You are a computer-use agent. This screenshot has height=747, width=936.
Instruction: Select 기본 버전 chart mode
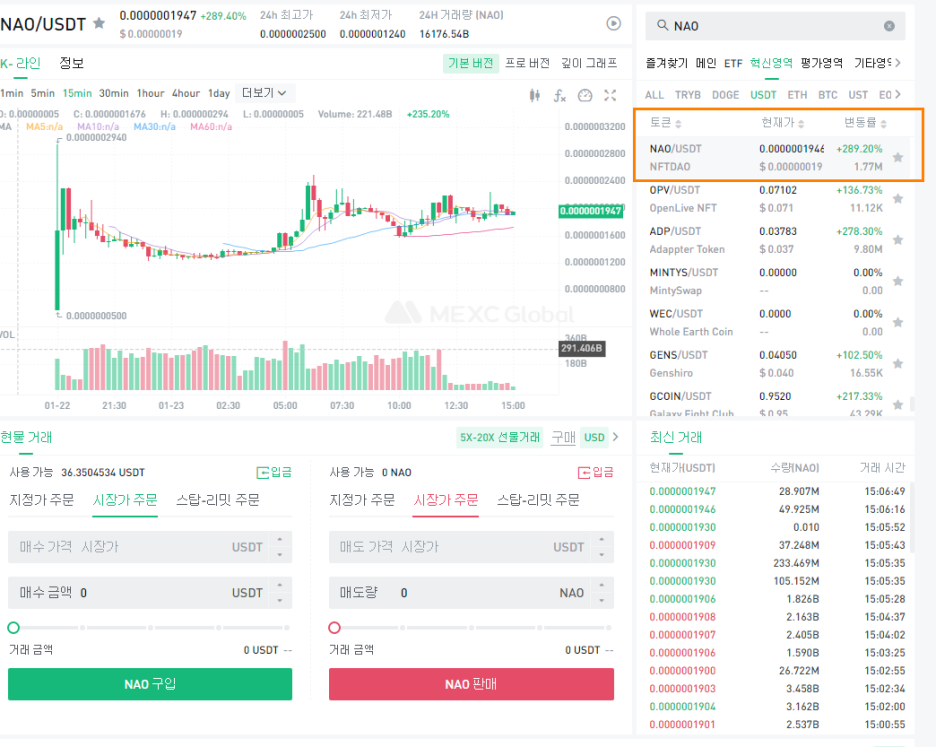pyautogui.click(x=470, y=63)
